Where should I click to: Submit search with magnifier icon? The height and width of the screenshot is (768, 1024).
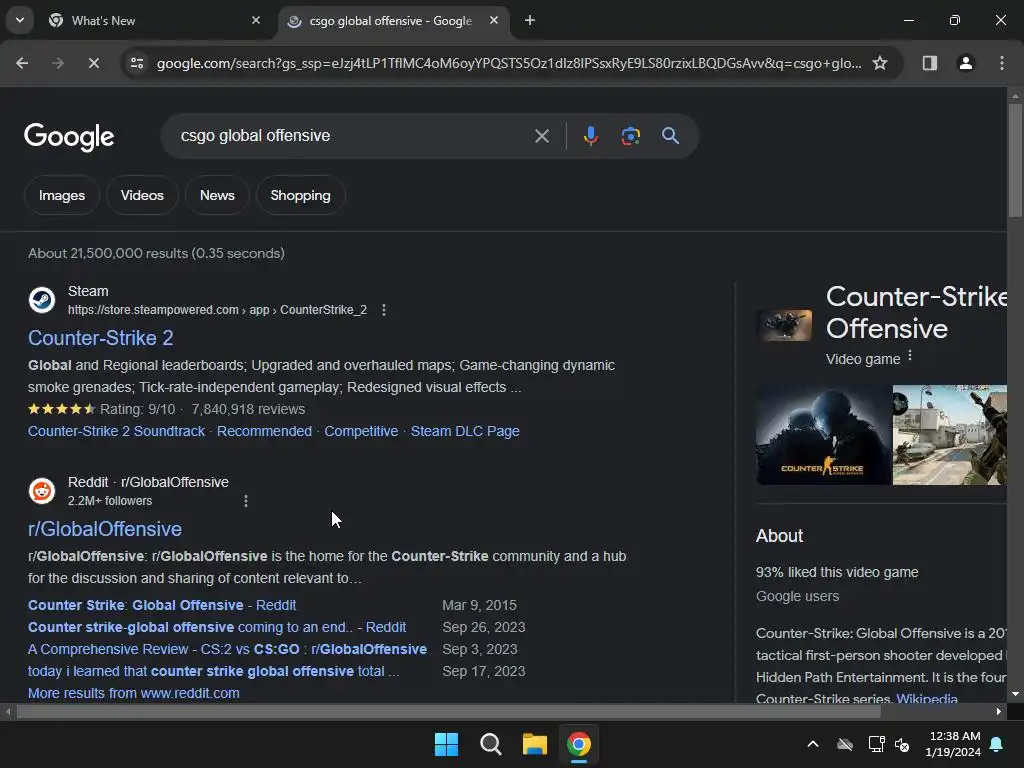[670, 136]
